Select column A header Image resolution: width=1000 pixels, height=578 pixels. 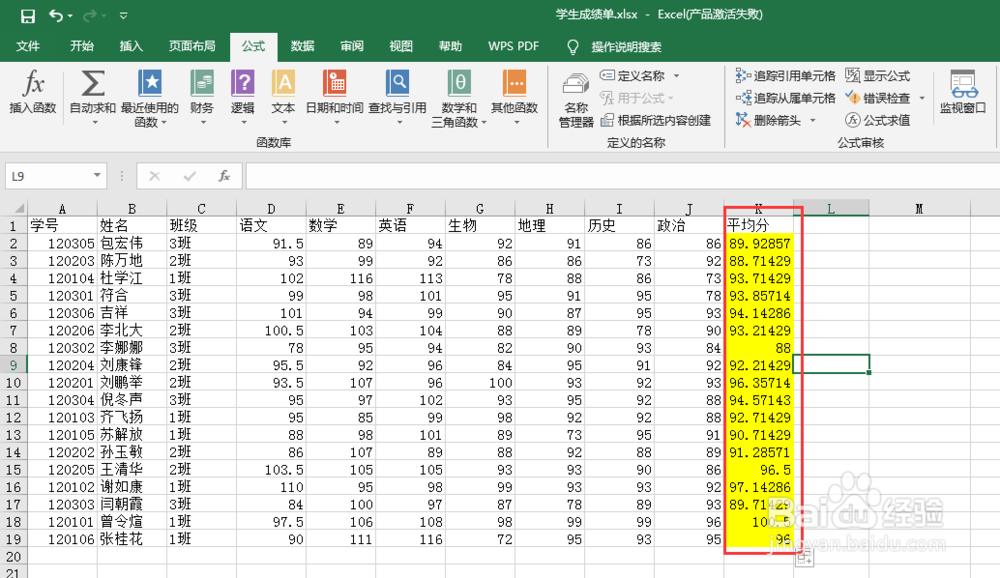tap(62, 209)
